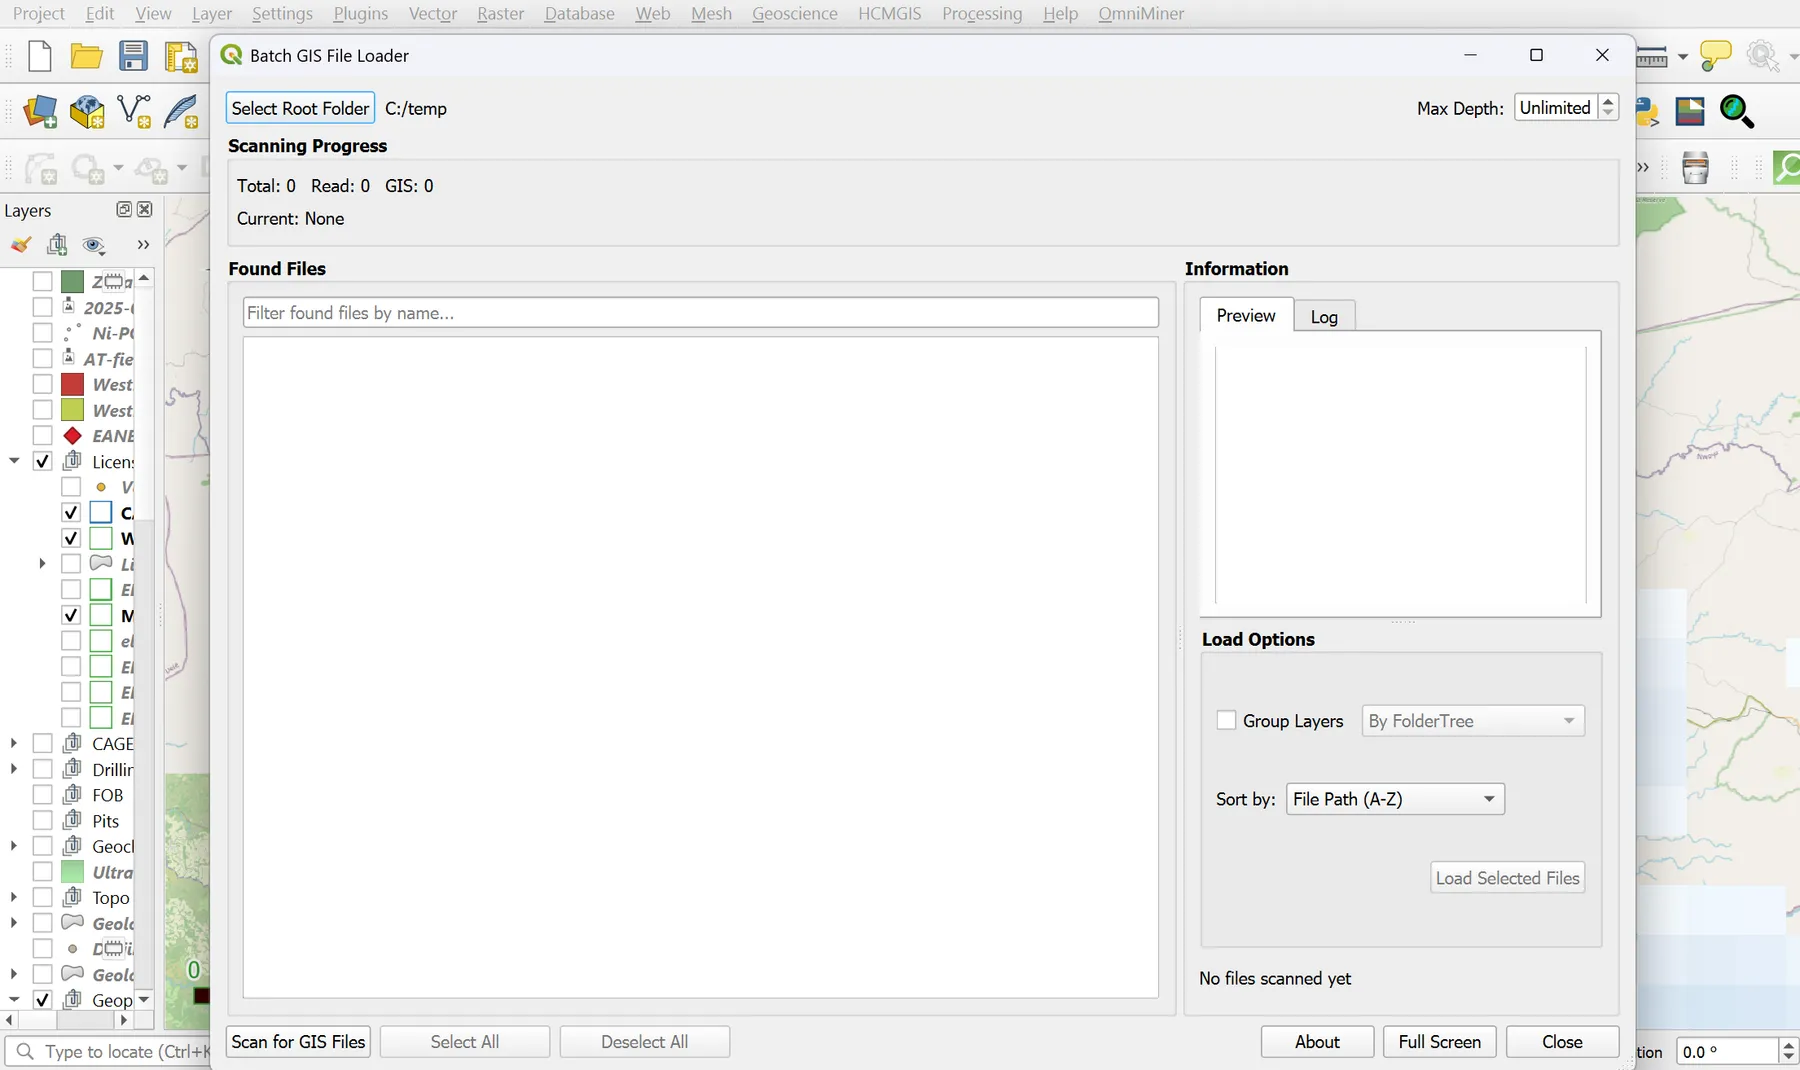Click the yellow Map Tips speech bubble icon

coord(1716,56)
